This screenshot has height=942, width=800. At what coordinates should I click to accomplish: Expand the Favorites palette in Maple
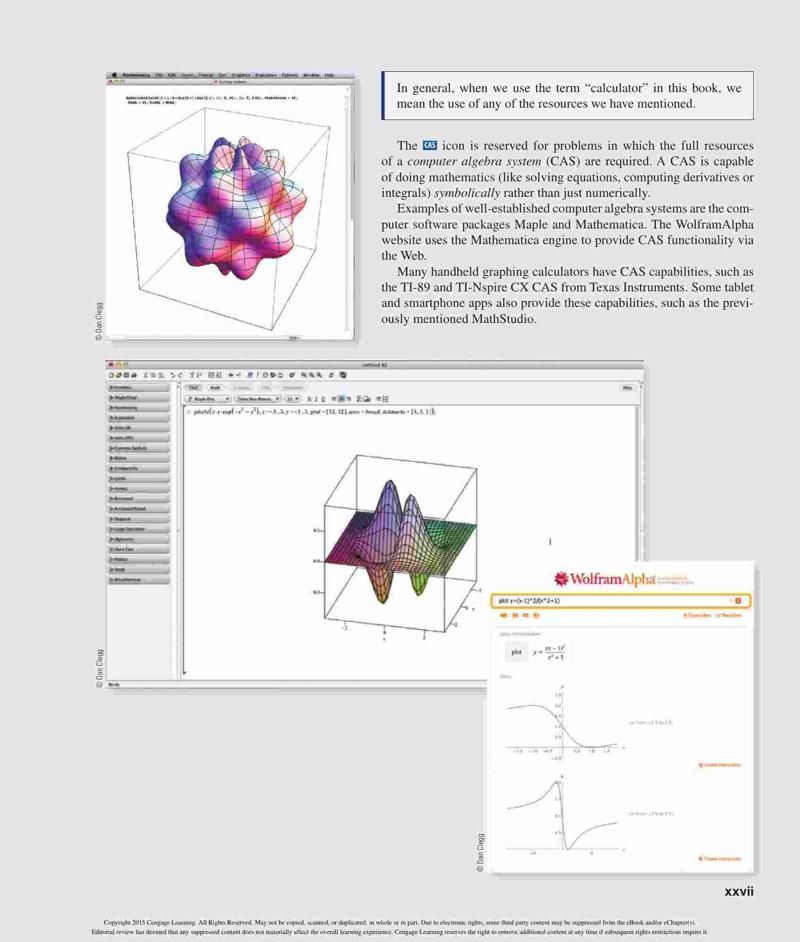139,387
